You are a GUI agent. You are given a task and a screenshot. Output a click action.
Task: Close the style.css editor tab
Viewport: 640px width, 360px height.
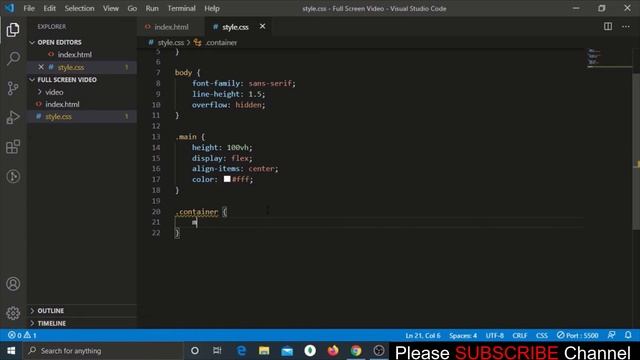point(262,26)
